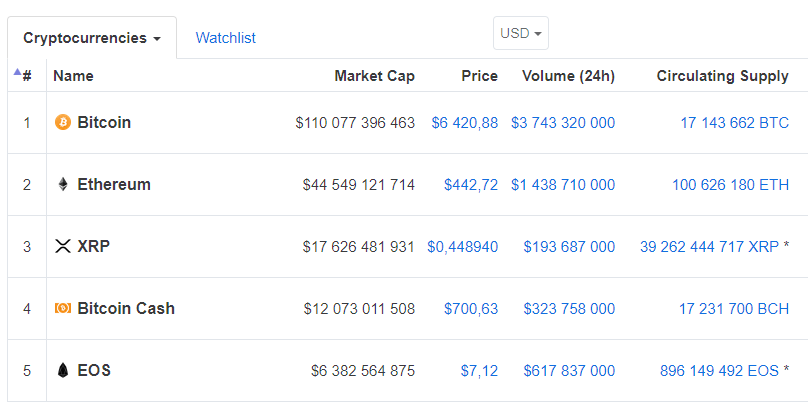
Task: Sort by Circulating Supply header
Action: coord(722,76)
